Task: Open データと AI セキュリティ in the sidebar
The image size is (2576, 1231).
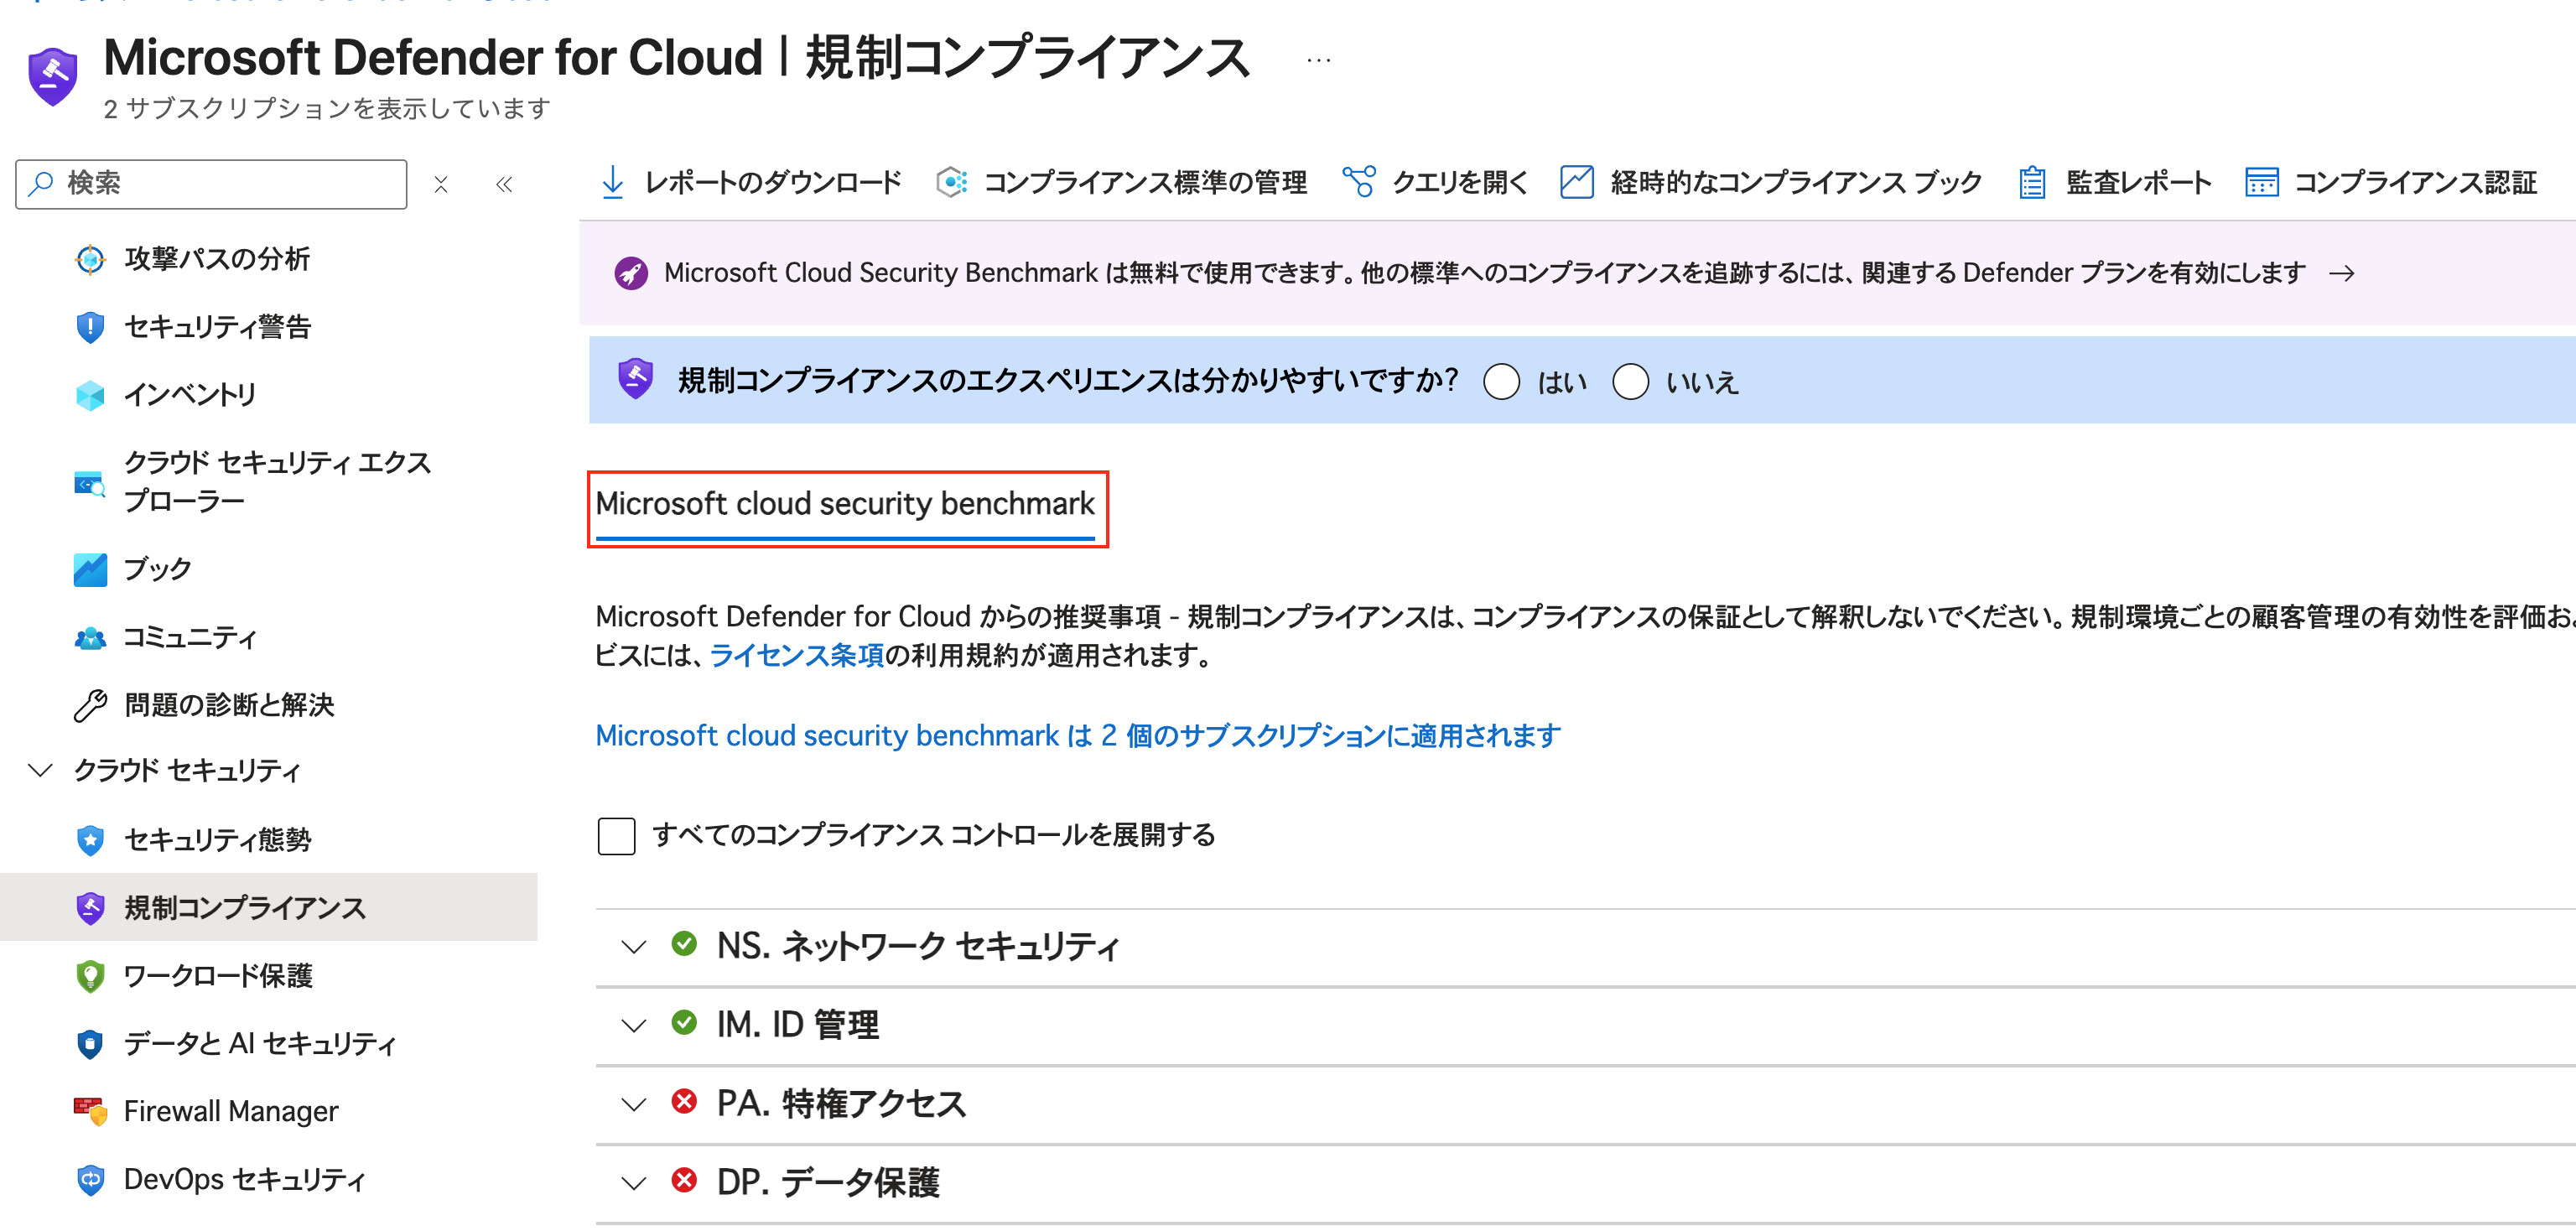Action: [x=259, y=1044]
